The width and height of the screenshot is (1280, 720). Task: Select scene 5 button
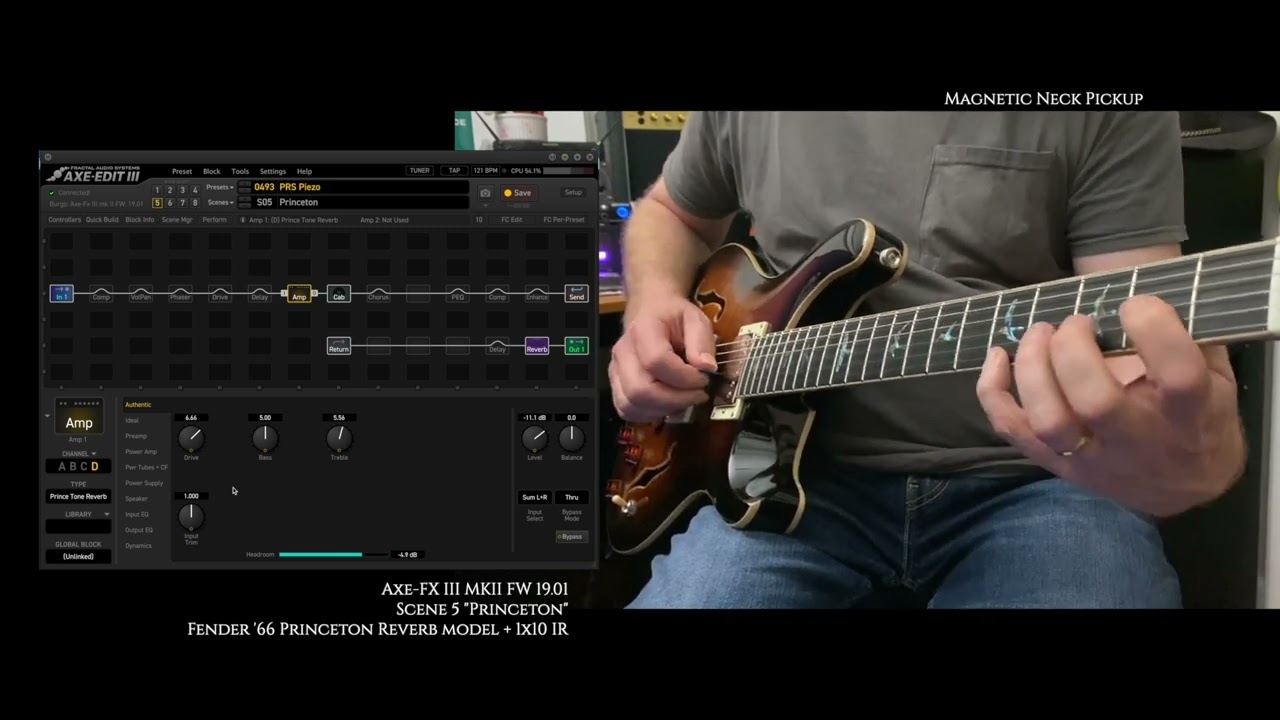coord(157,203)
